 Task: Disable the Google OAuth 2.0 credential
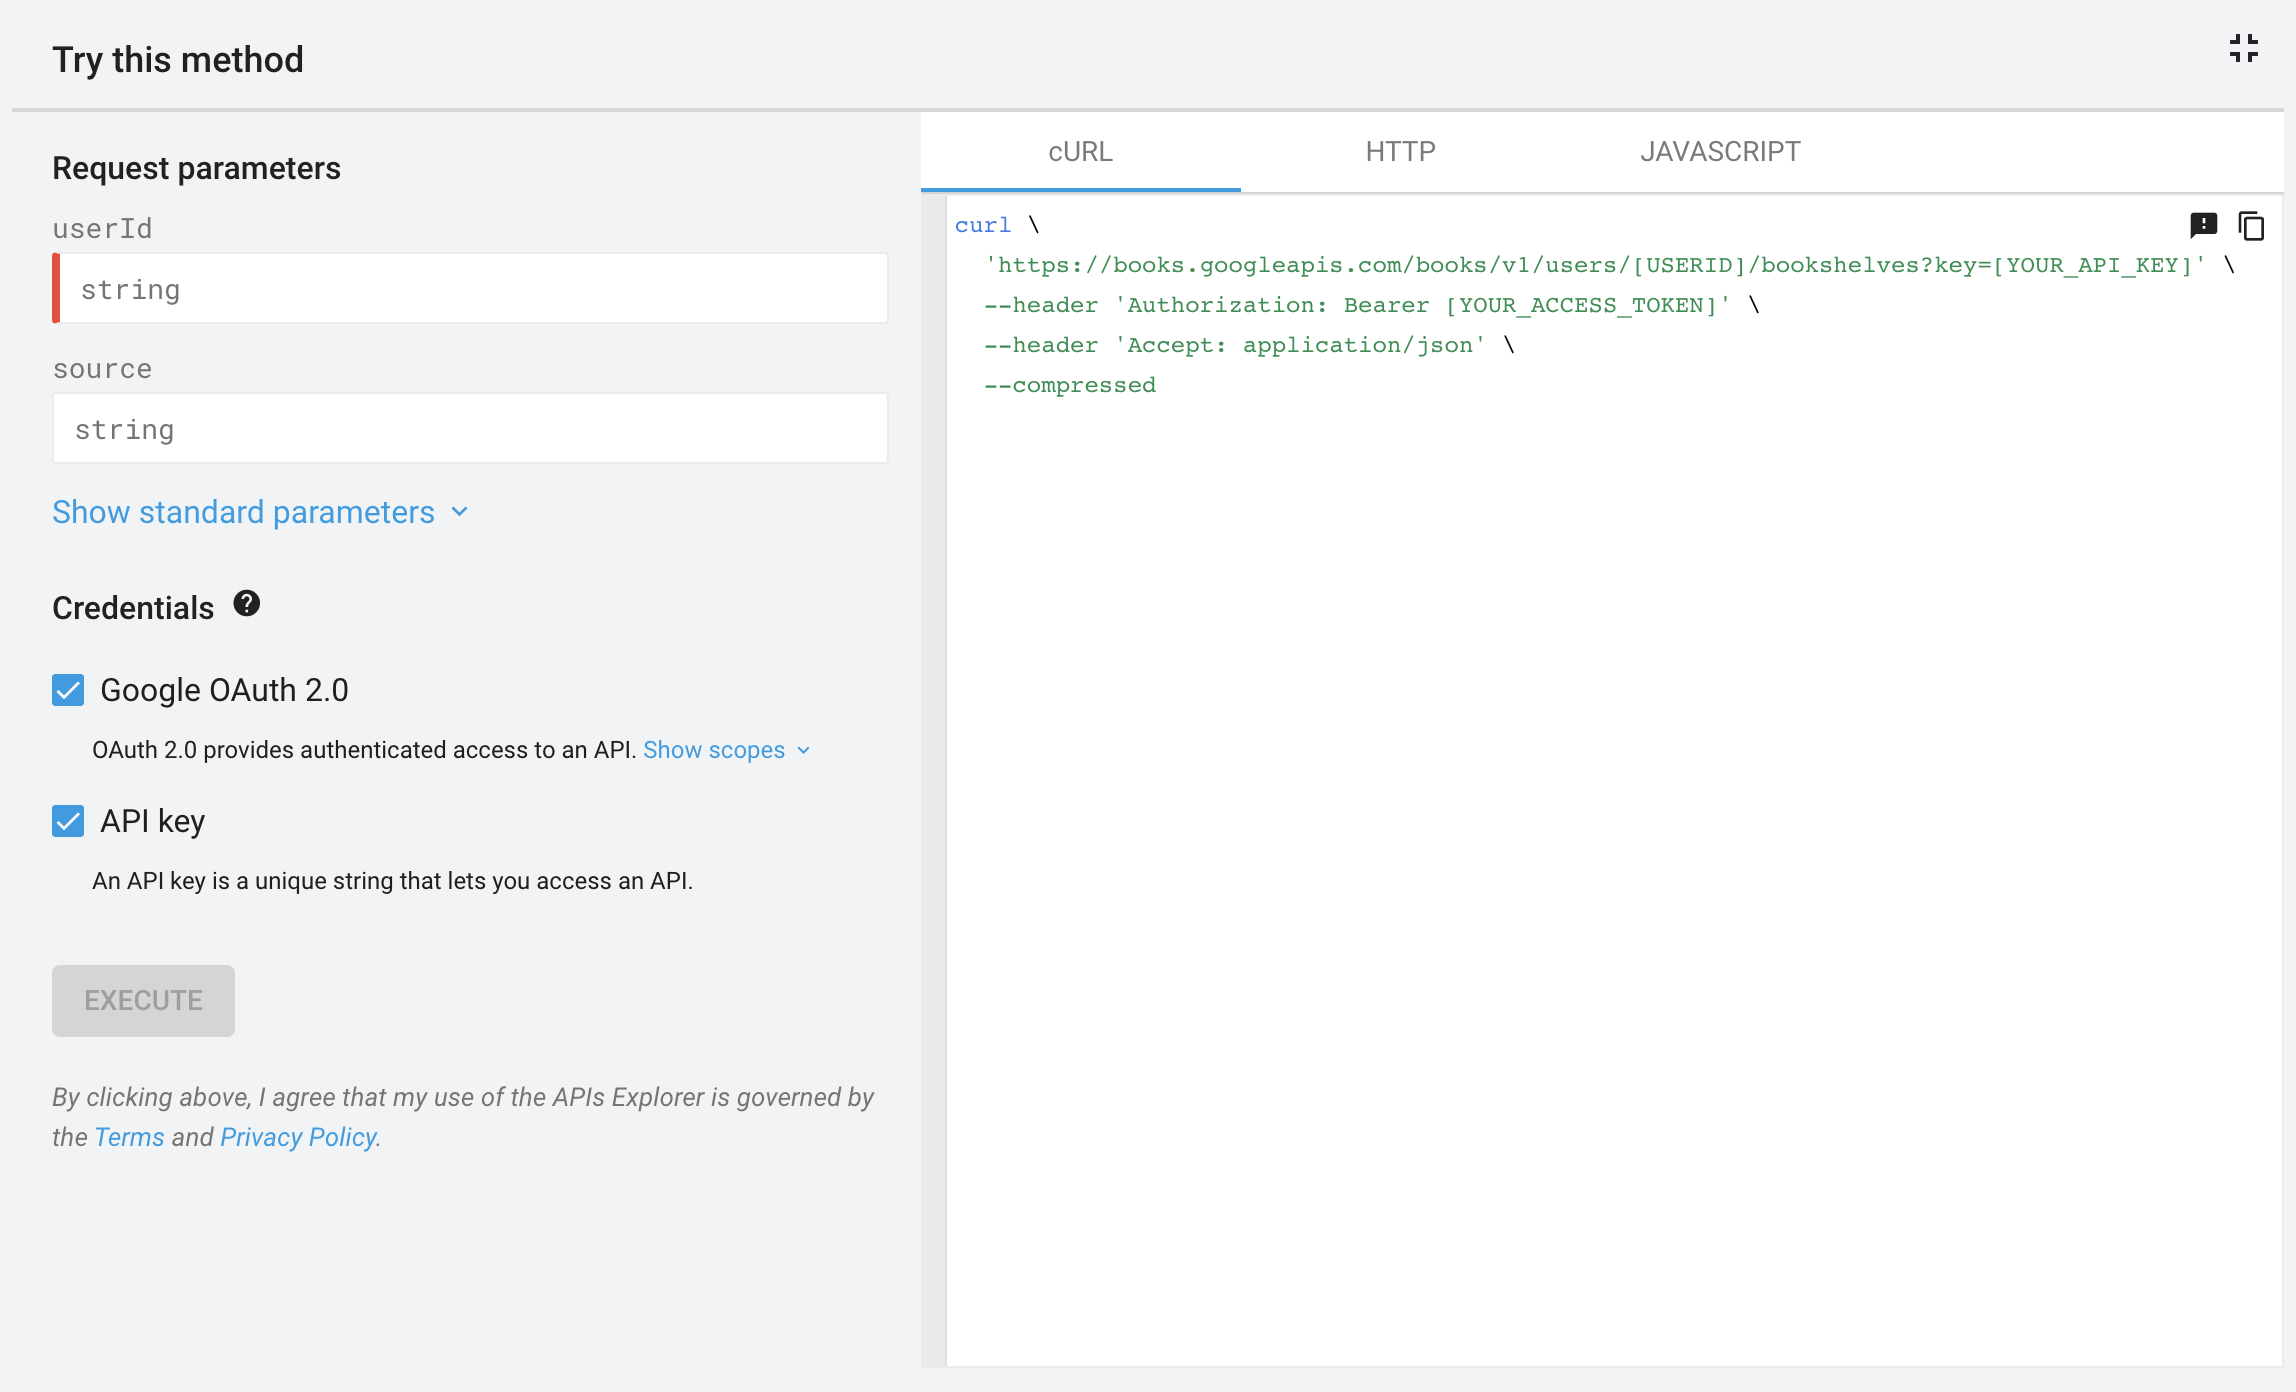[x=67, y=689]
